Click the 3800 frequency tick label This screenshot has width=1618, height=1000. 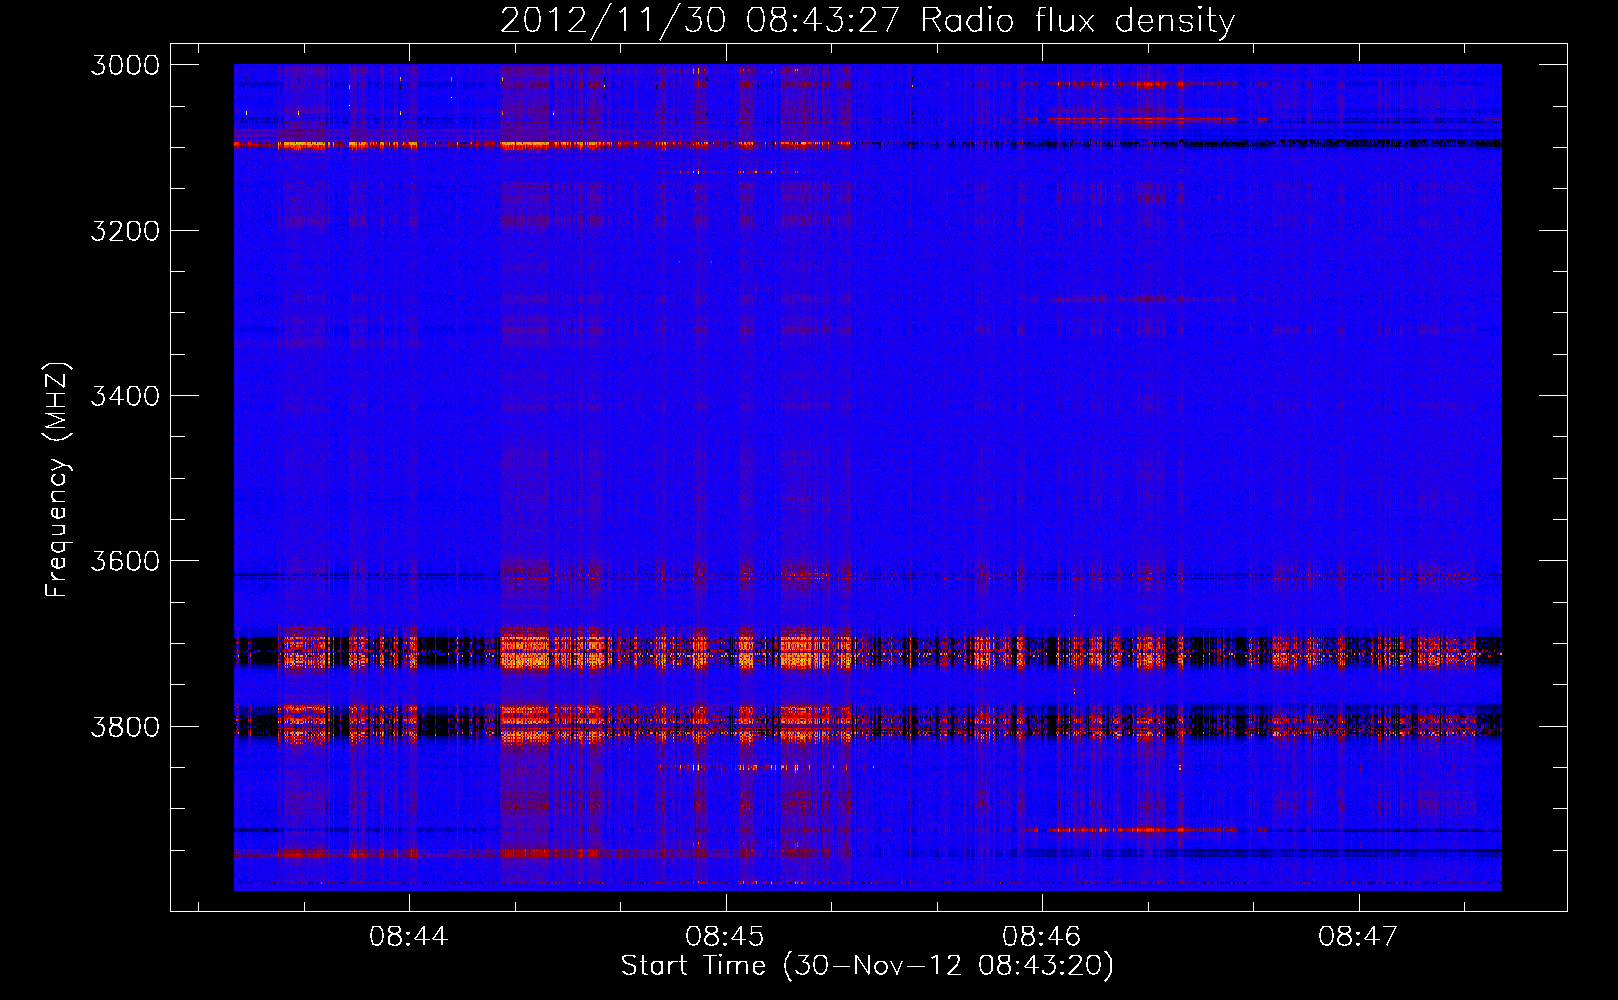tap(125, 727)
